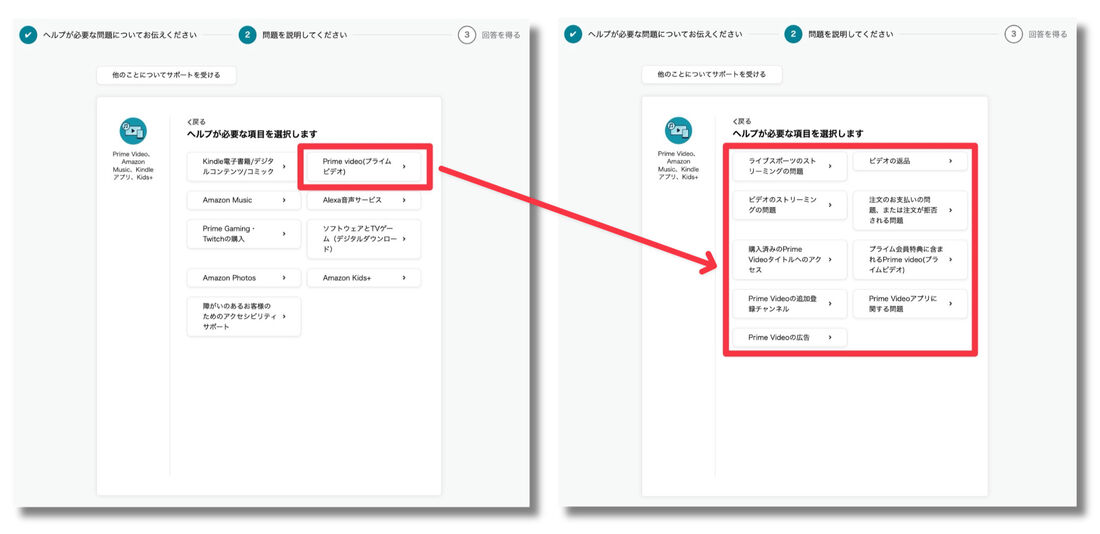Click the Prime Video category icon in left panel
Viewport: 1100px width, 534px height.
(133, 131)
